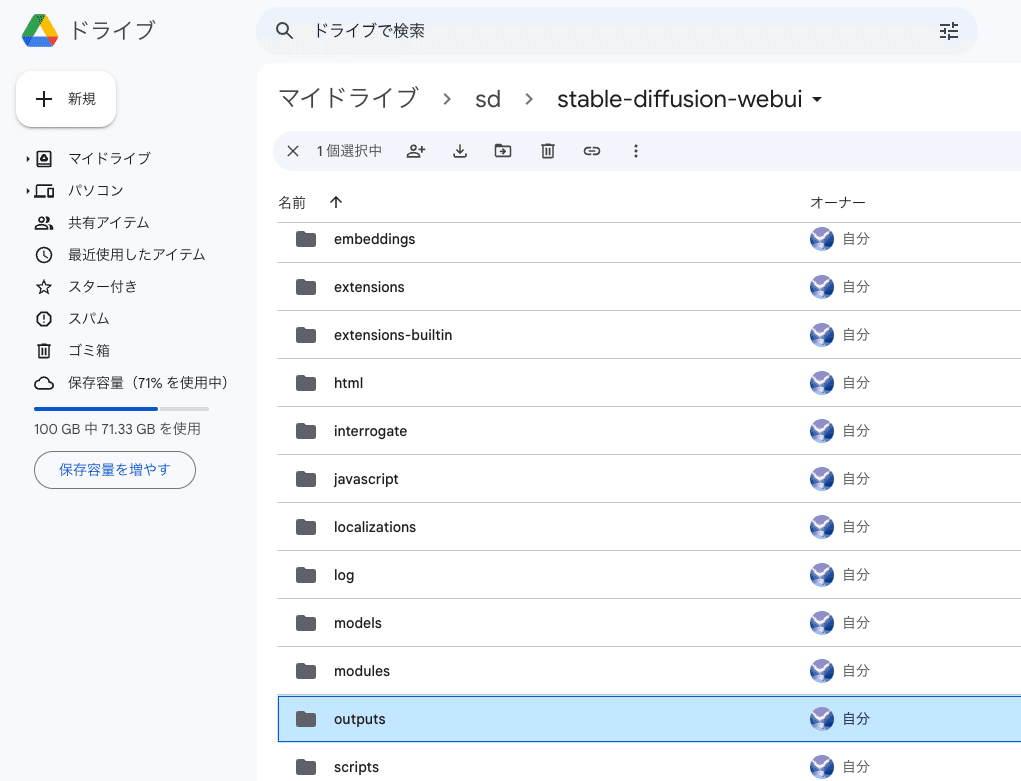Delete selection with the trash icon
Image resolution: width=1021 pixels, height=781 pixels.
(547, 151)
